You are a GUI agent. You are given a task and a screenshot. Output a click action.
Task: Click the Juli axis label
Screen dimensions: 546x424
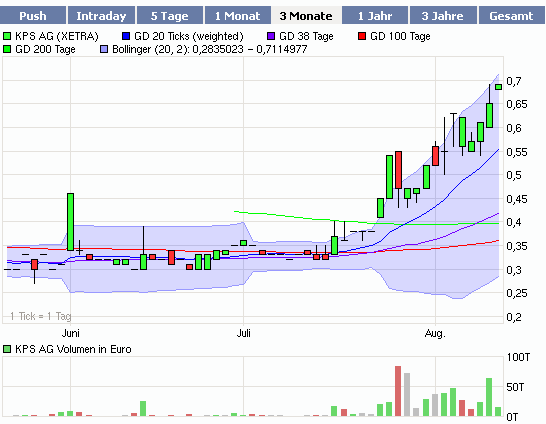click(x=243, y=333)
